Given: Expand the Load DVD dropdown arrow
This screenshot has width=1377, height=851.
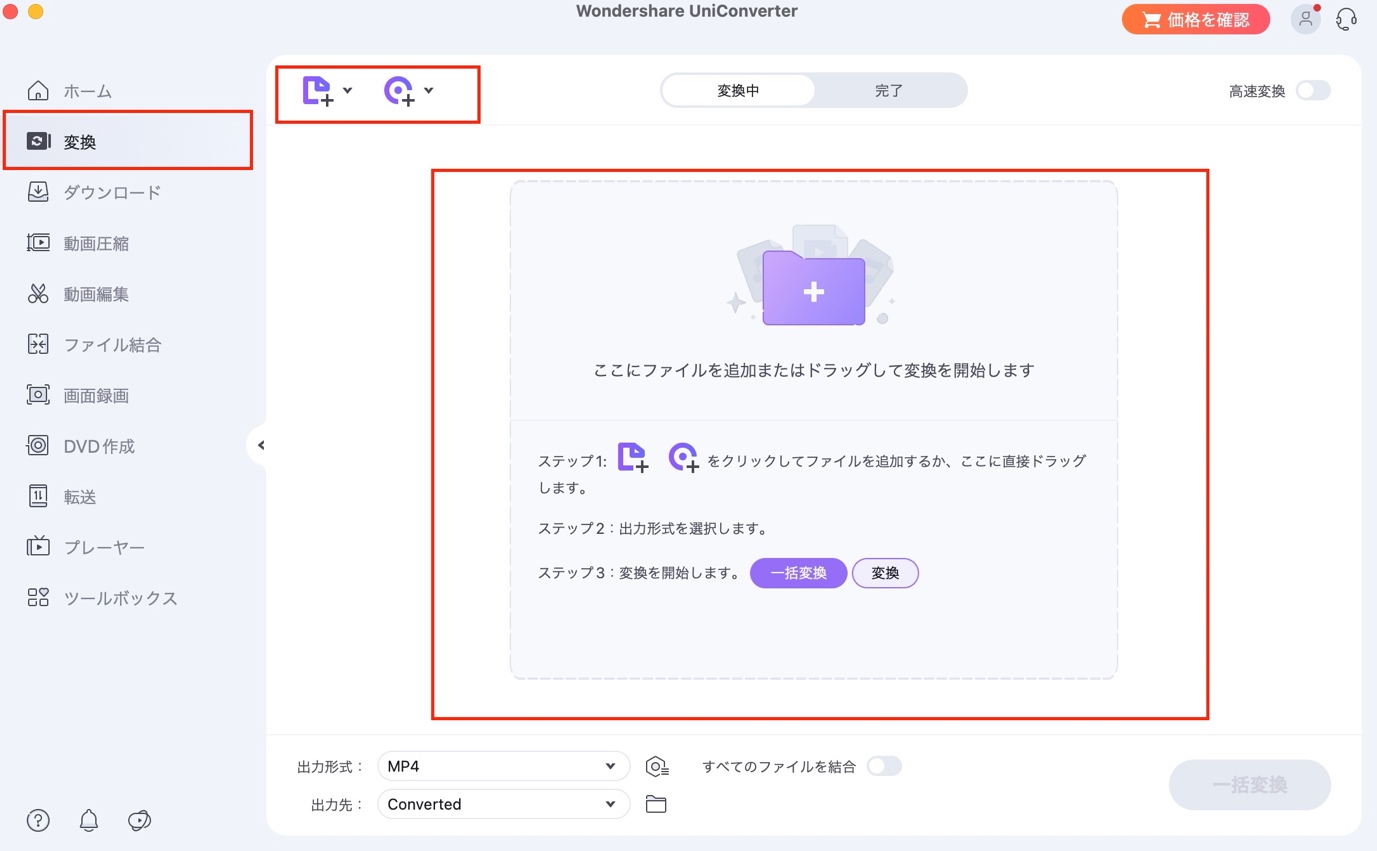Looking at the screenshot, I should tap(428, 90).
